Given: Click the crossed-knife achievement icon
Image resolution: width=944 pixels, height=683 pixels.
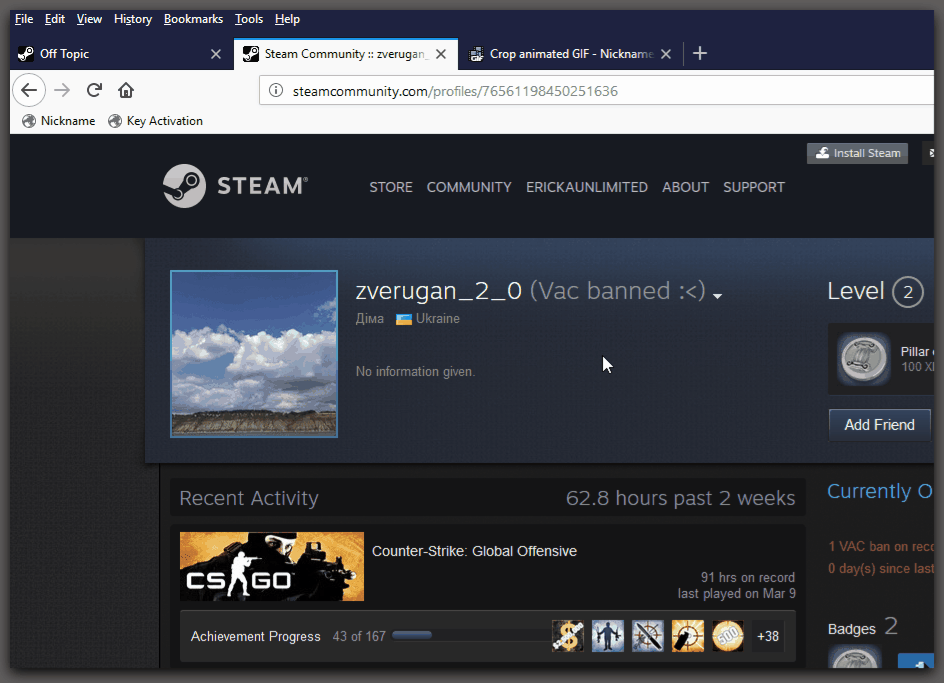Looking at the screenshot, I should click(648, 636).
